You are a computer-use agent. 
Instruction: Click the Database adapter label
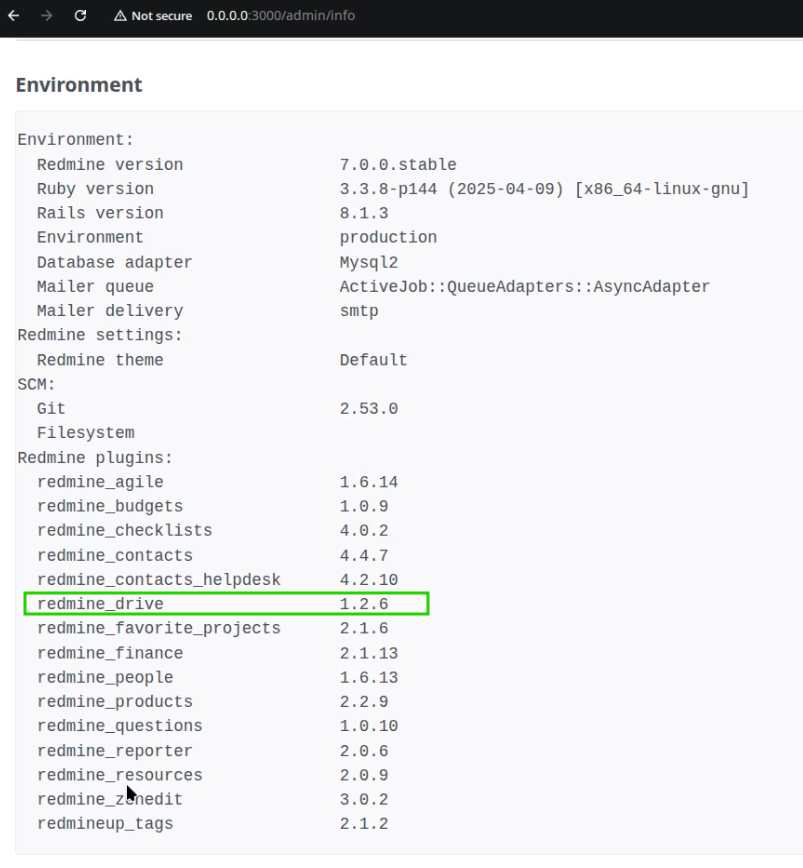point(115,262)
